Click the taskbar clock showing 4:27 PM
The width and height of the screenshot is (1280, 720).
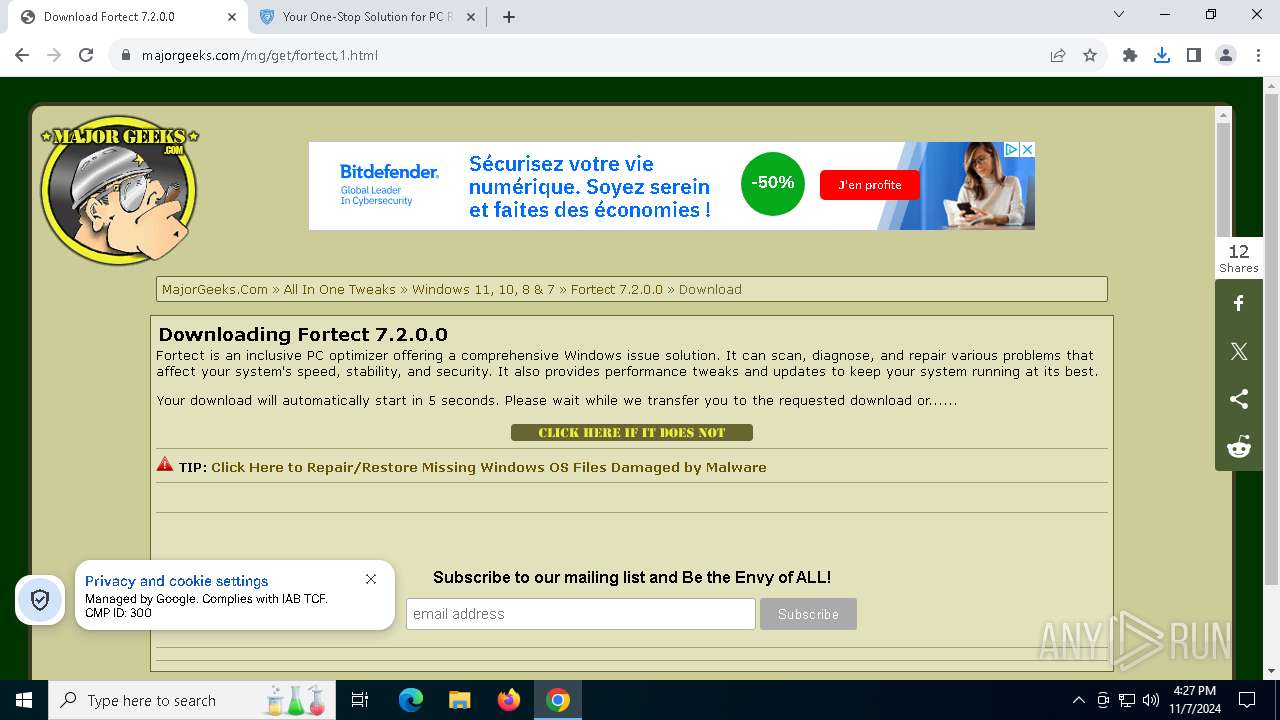[x=1194, y=700]
